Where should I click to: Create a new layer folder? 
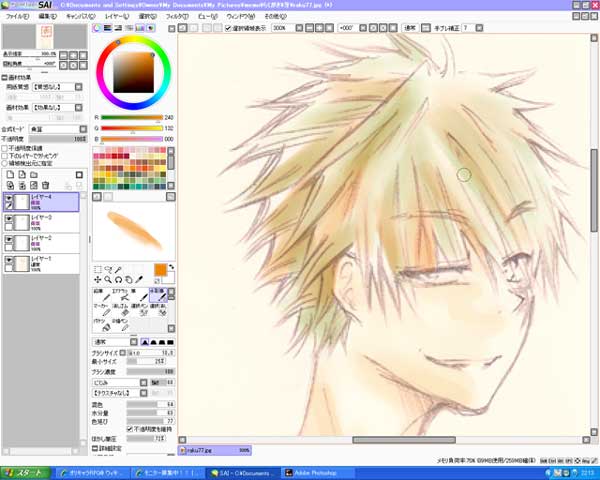34,175
